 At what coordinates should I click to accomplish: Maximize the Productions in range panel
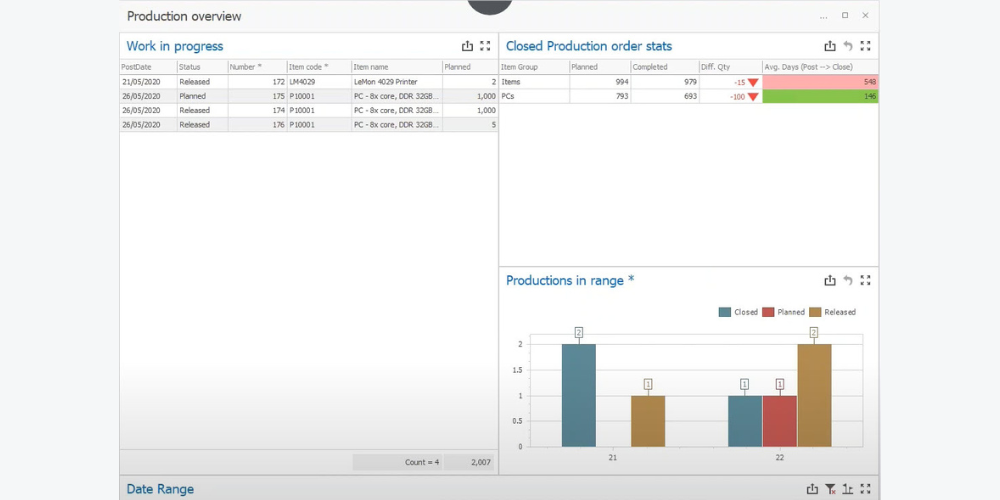coord(865,280)
